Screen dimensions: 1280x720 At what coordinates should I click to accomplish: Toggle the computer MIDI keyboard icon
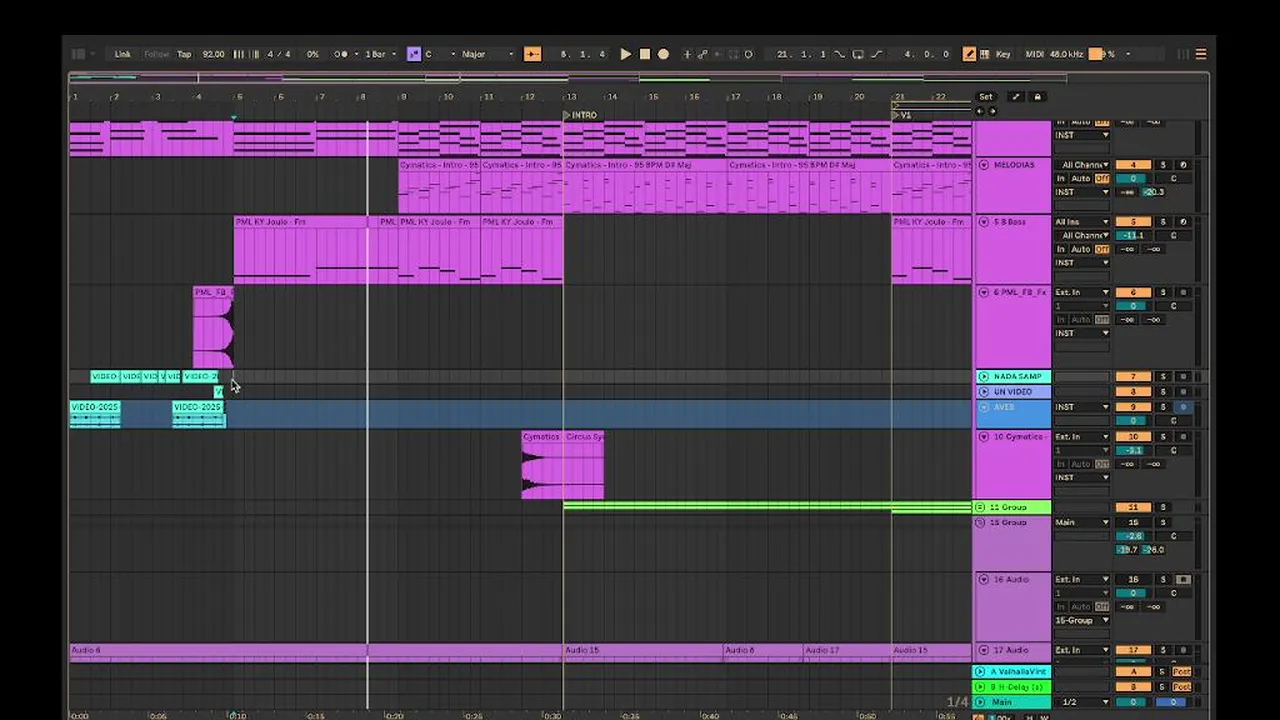pos(985,54)
